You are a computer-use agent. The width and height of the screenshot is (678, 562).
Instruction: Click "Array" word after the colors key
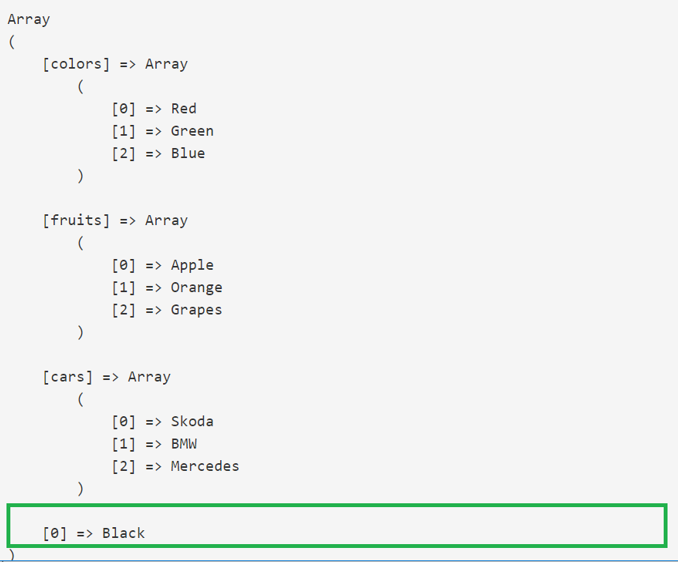[x=166, y=64]
